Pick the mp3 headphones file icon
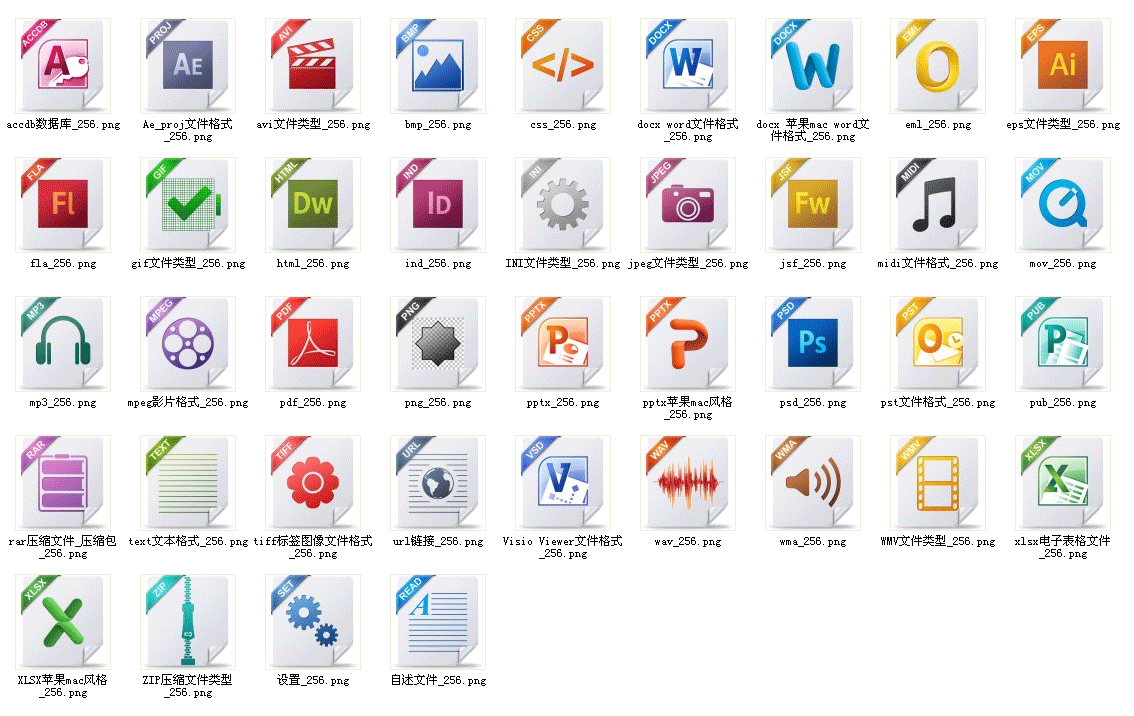Image resolution: width=1134 pixels, height=716 pixels. (63, 344)
